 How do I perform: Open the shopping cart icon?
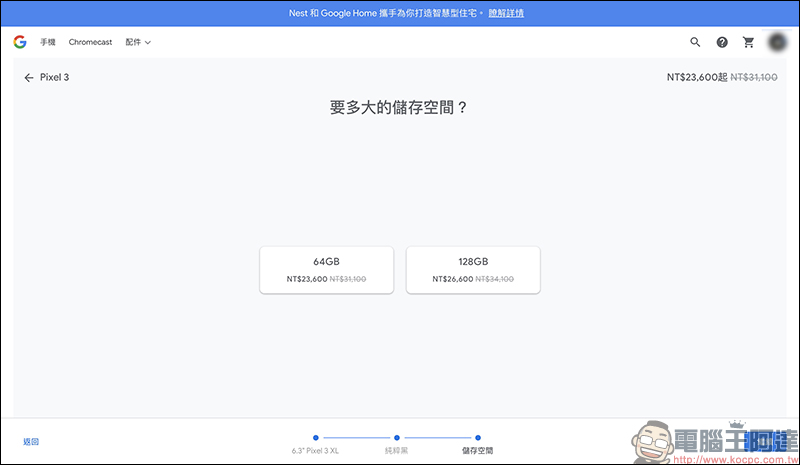coord(748,42)
